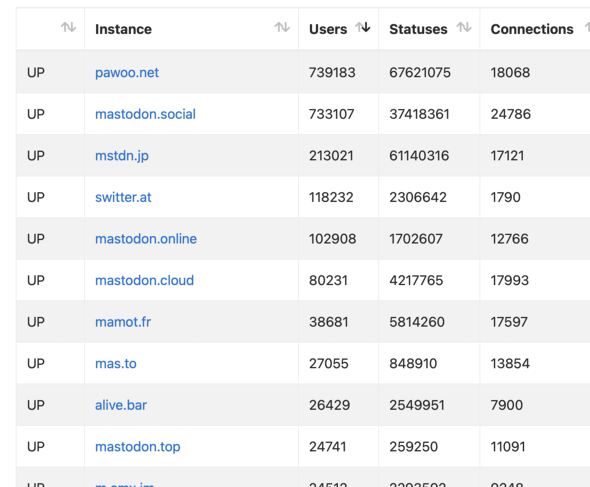590x487 pixels.
Task: Select the pawoo.net users count cell
Action: (339, 72)
